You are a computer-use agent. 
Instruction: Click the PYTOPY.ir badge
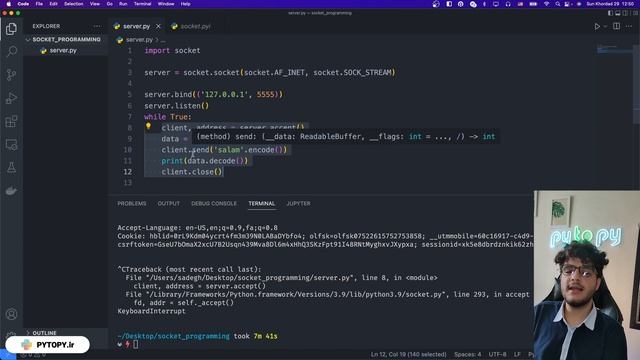click(47, 345)
